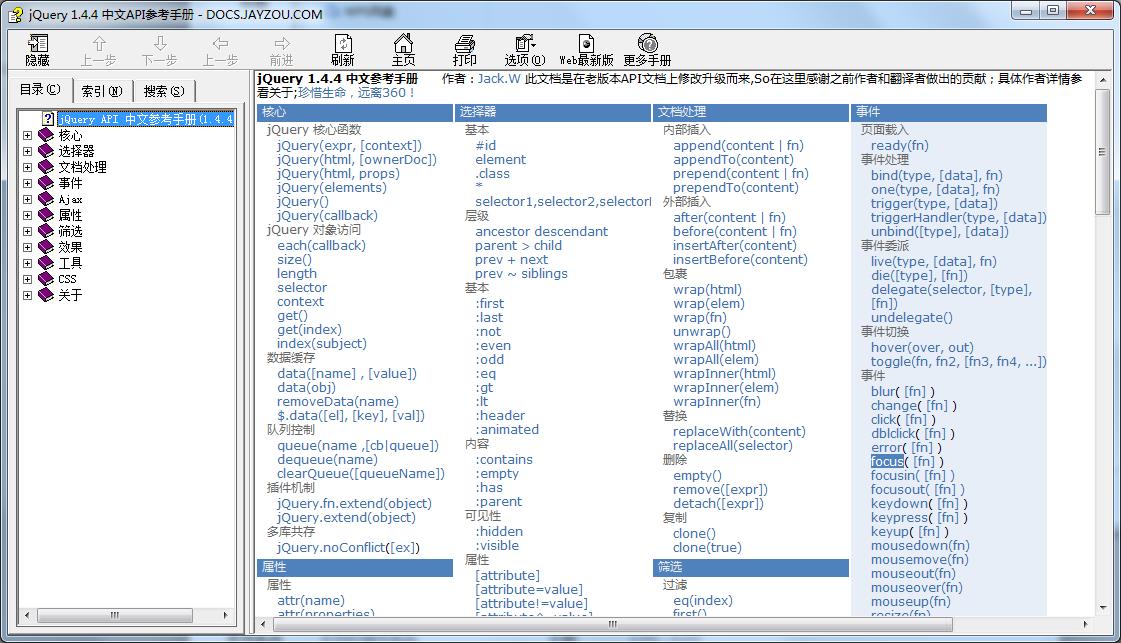Open the append(content | fn) link
The image size is (1121, 643).
coord(739,146)
